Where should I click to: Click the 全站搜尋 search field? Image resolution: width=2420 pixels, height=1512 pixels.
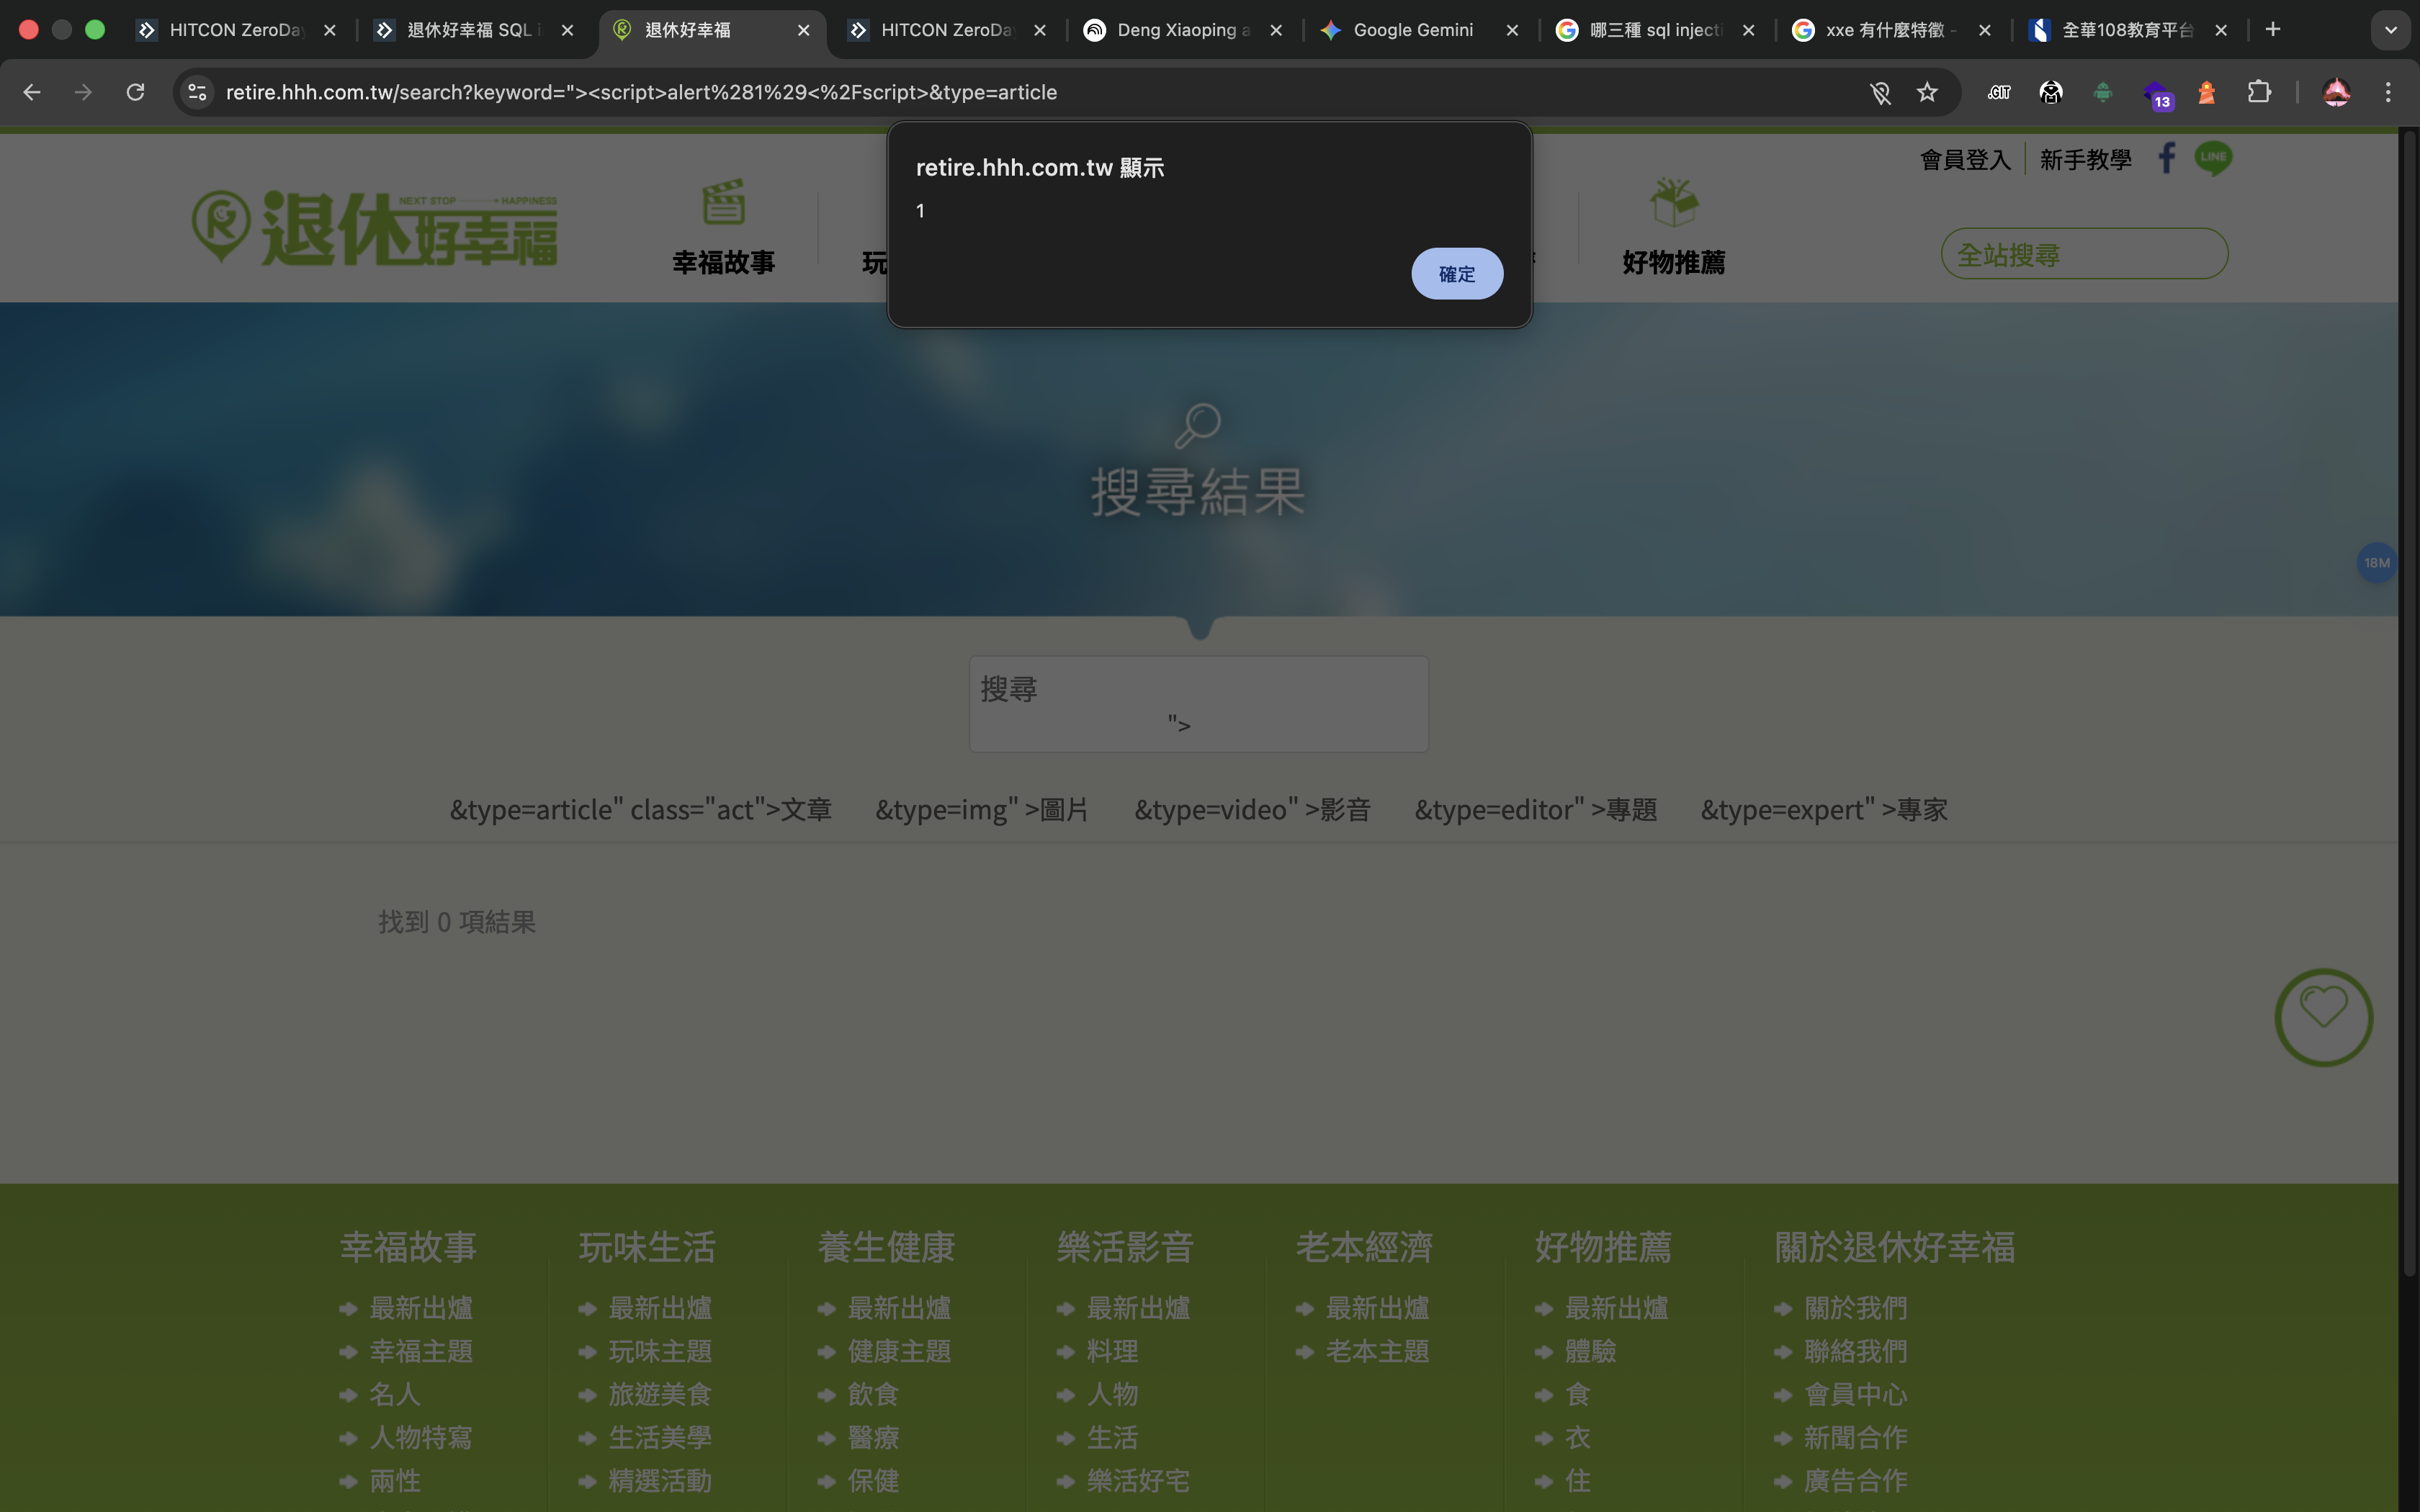2084,254
